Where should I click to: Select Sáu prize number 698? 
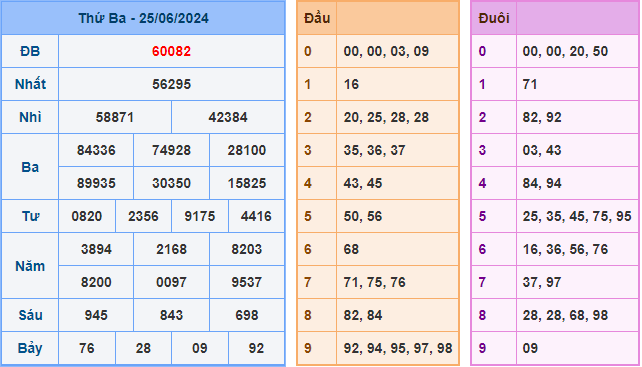click(247, 315)
